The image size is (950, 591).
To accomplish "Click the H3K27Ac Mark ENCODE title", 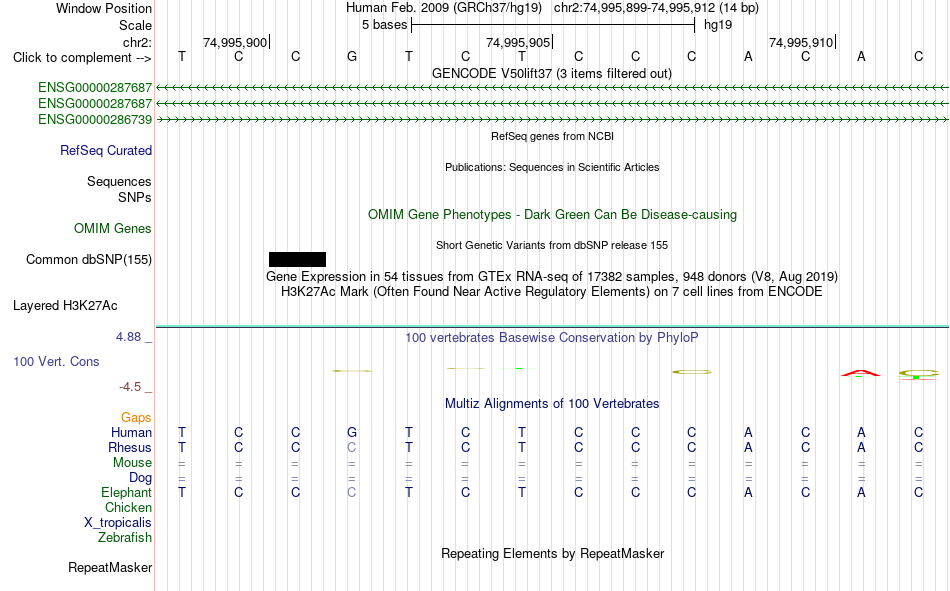I will point(552,292).
